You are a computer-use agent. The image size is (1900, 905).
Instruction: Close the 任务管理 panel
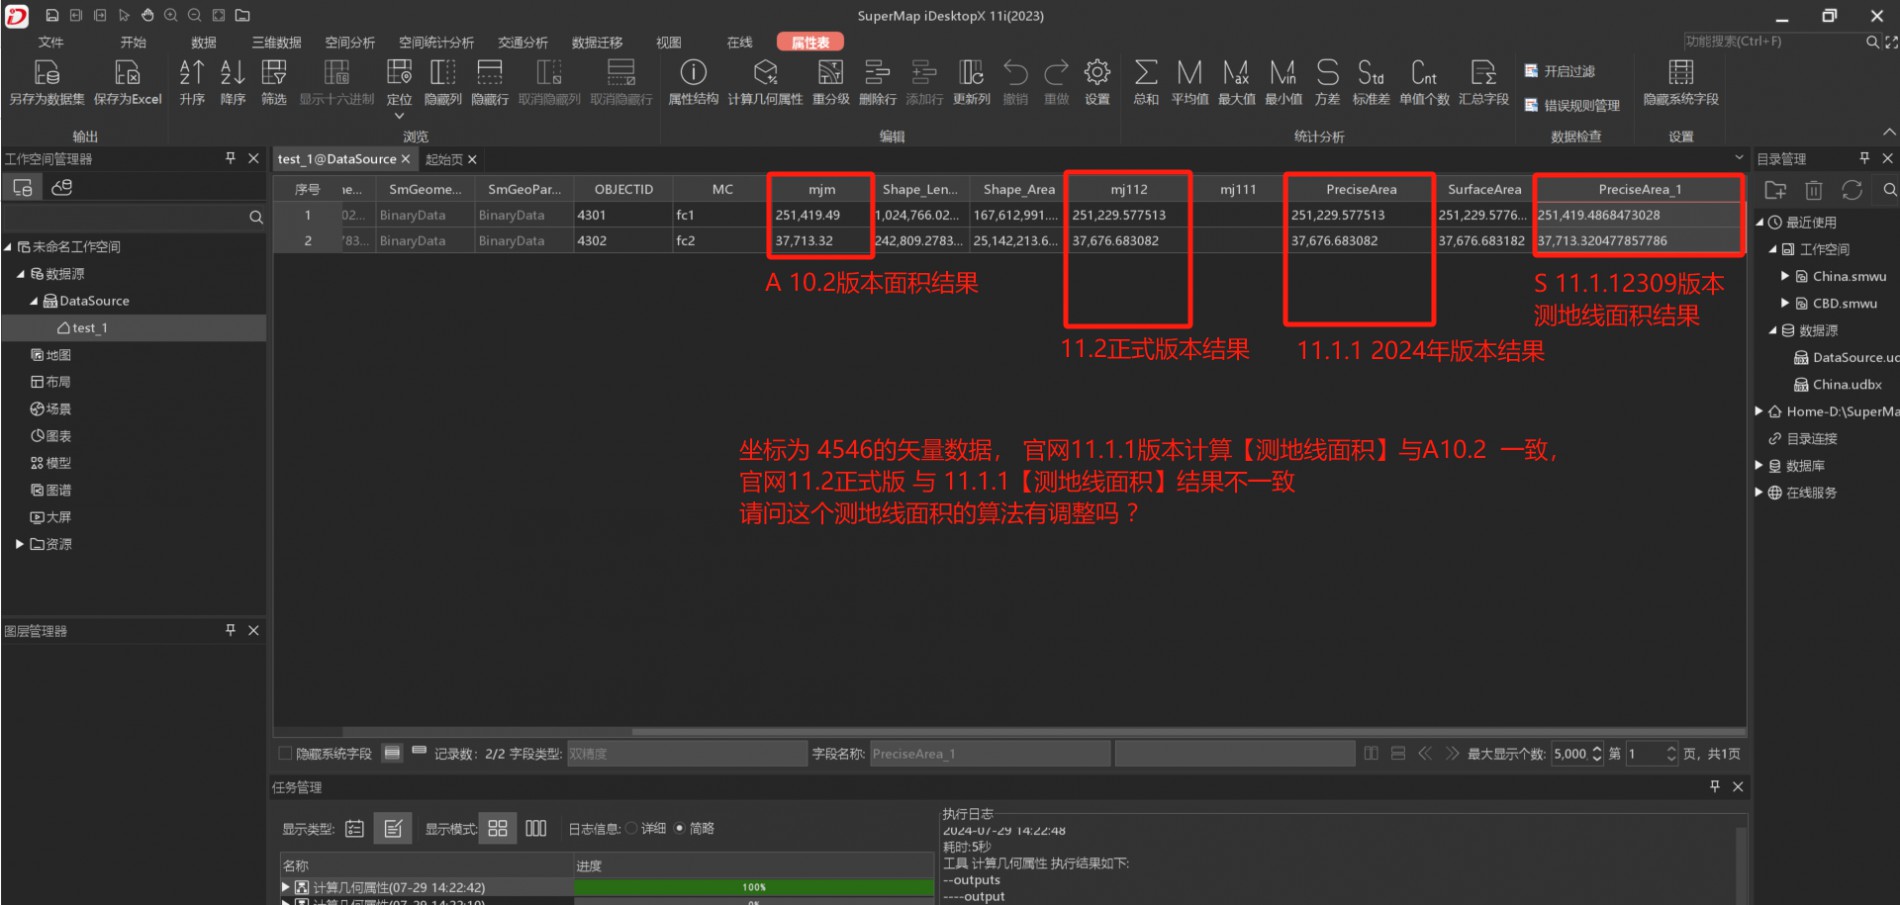tap(1738, 787)
